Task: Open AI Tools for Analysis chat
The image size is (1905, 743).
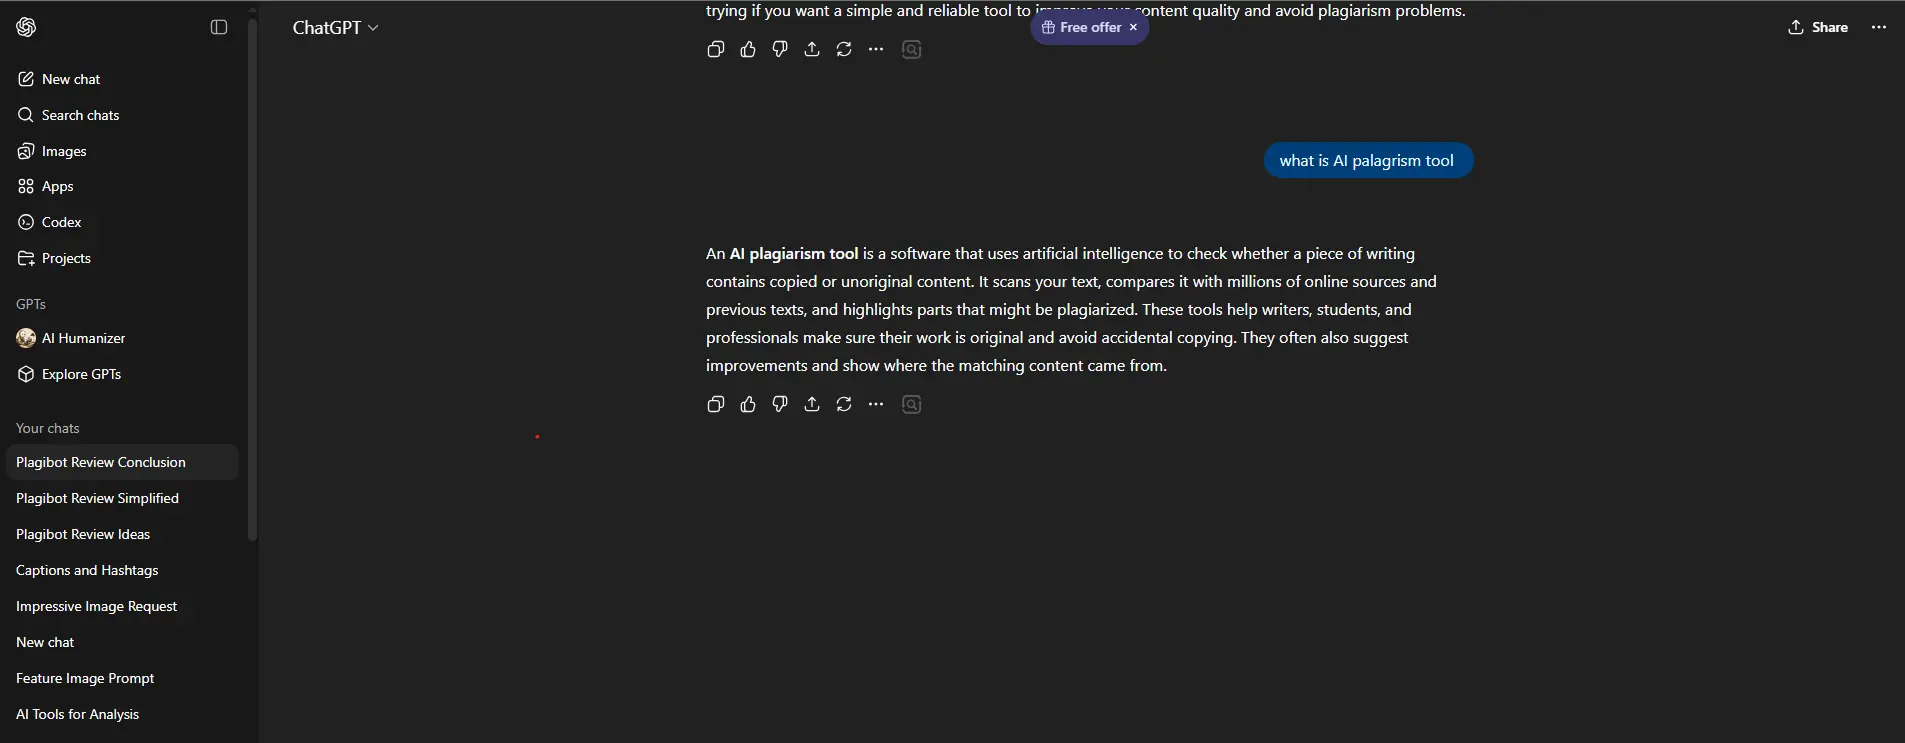Action: coord(120,714)
